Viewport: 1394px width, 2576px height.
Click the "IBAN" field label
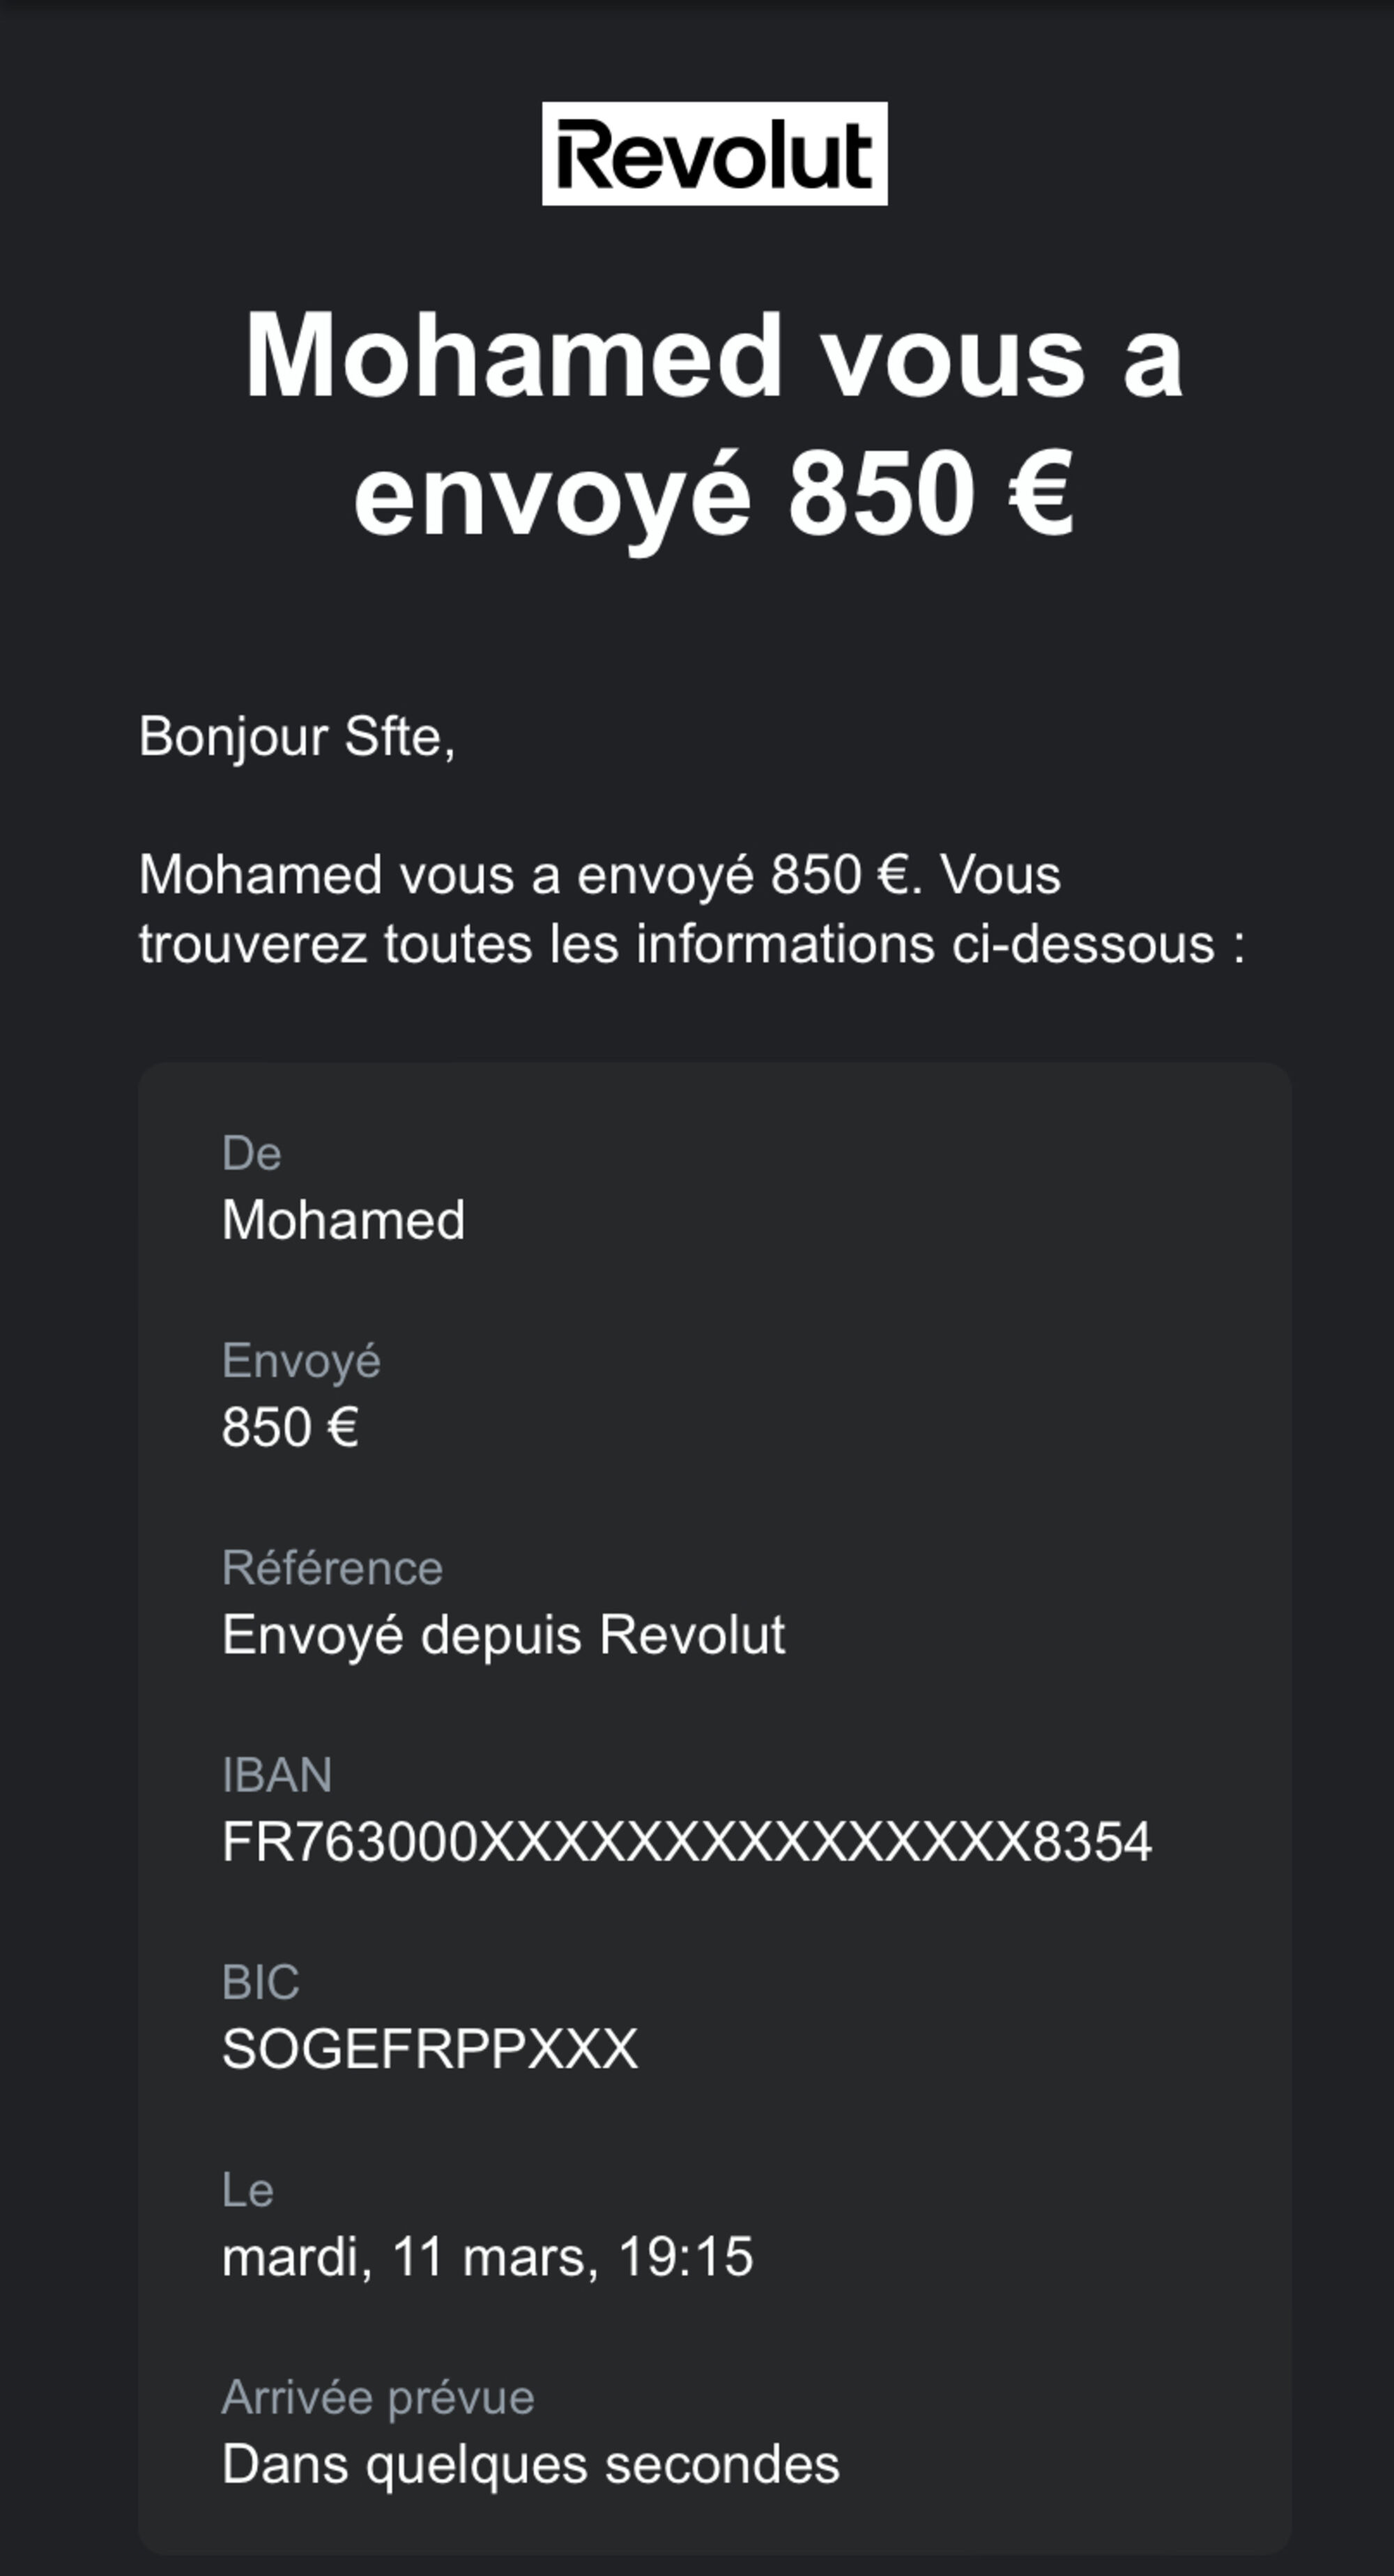point(277,1775)
